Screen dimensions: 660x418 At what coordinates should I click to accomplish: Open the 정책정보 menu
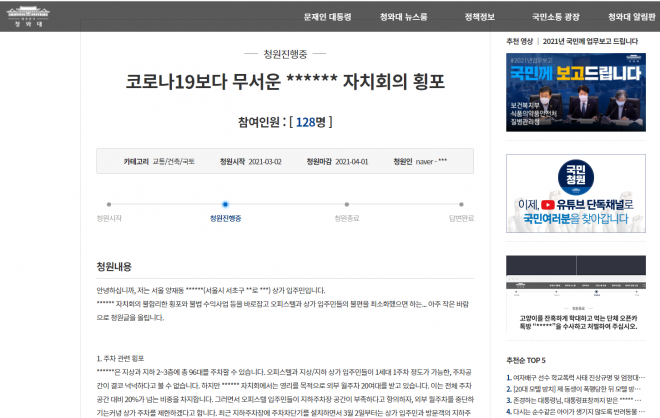(x=483, y=17)
